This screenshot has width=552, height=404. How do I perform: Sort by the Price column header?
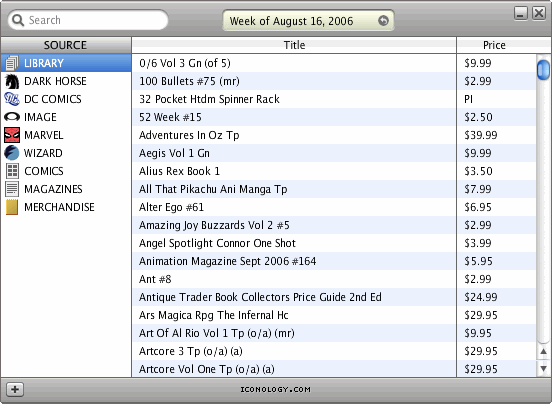pos(494,45)
